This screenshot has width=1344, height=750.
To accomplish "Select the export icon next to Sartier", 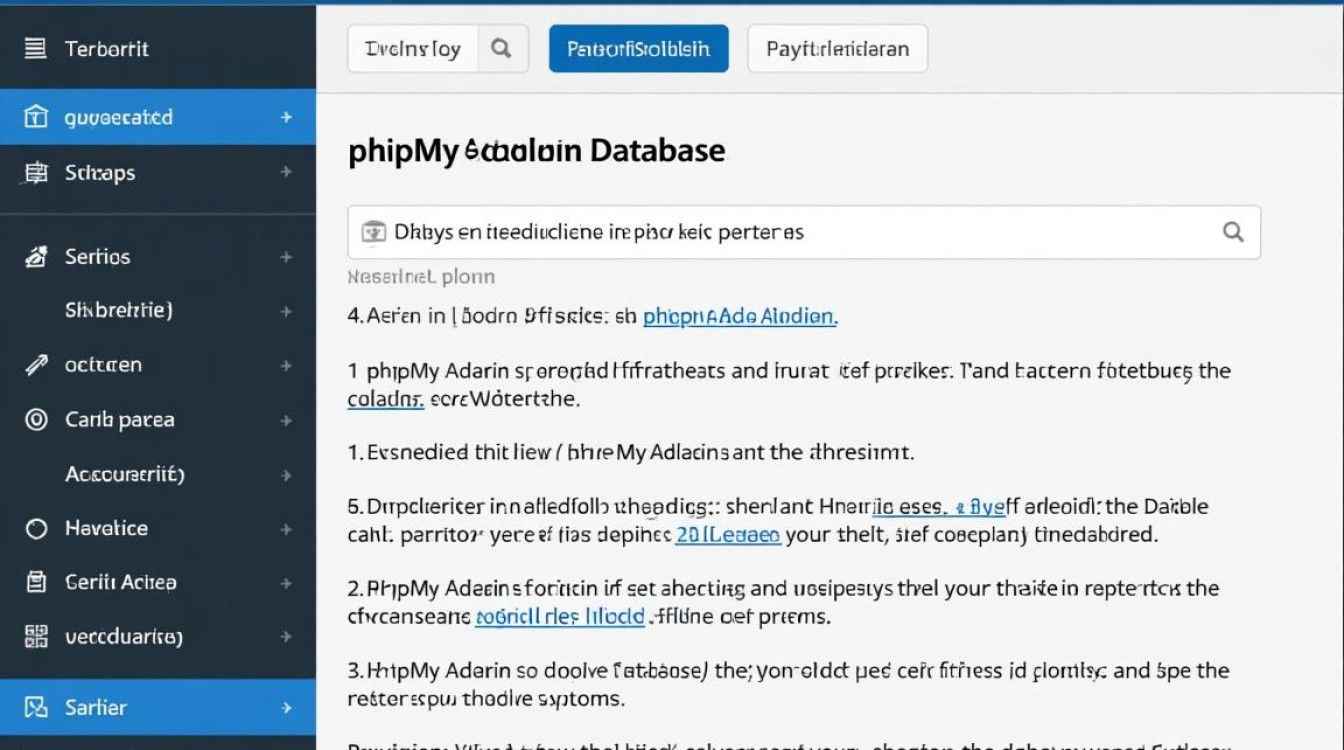I will [36, 707].
